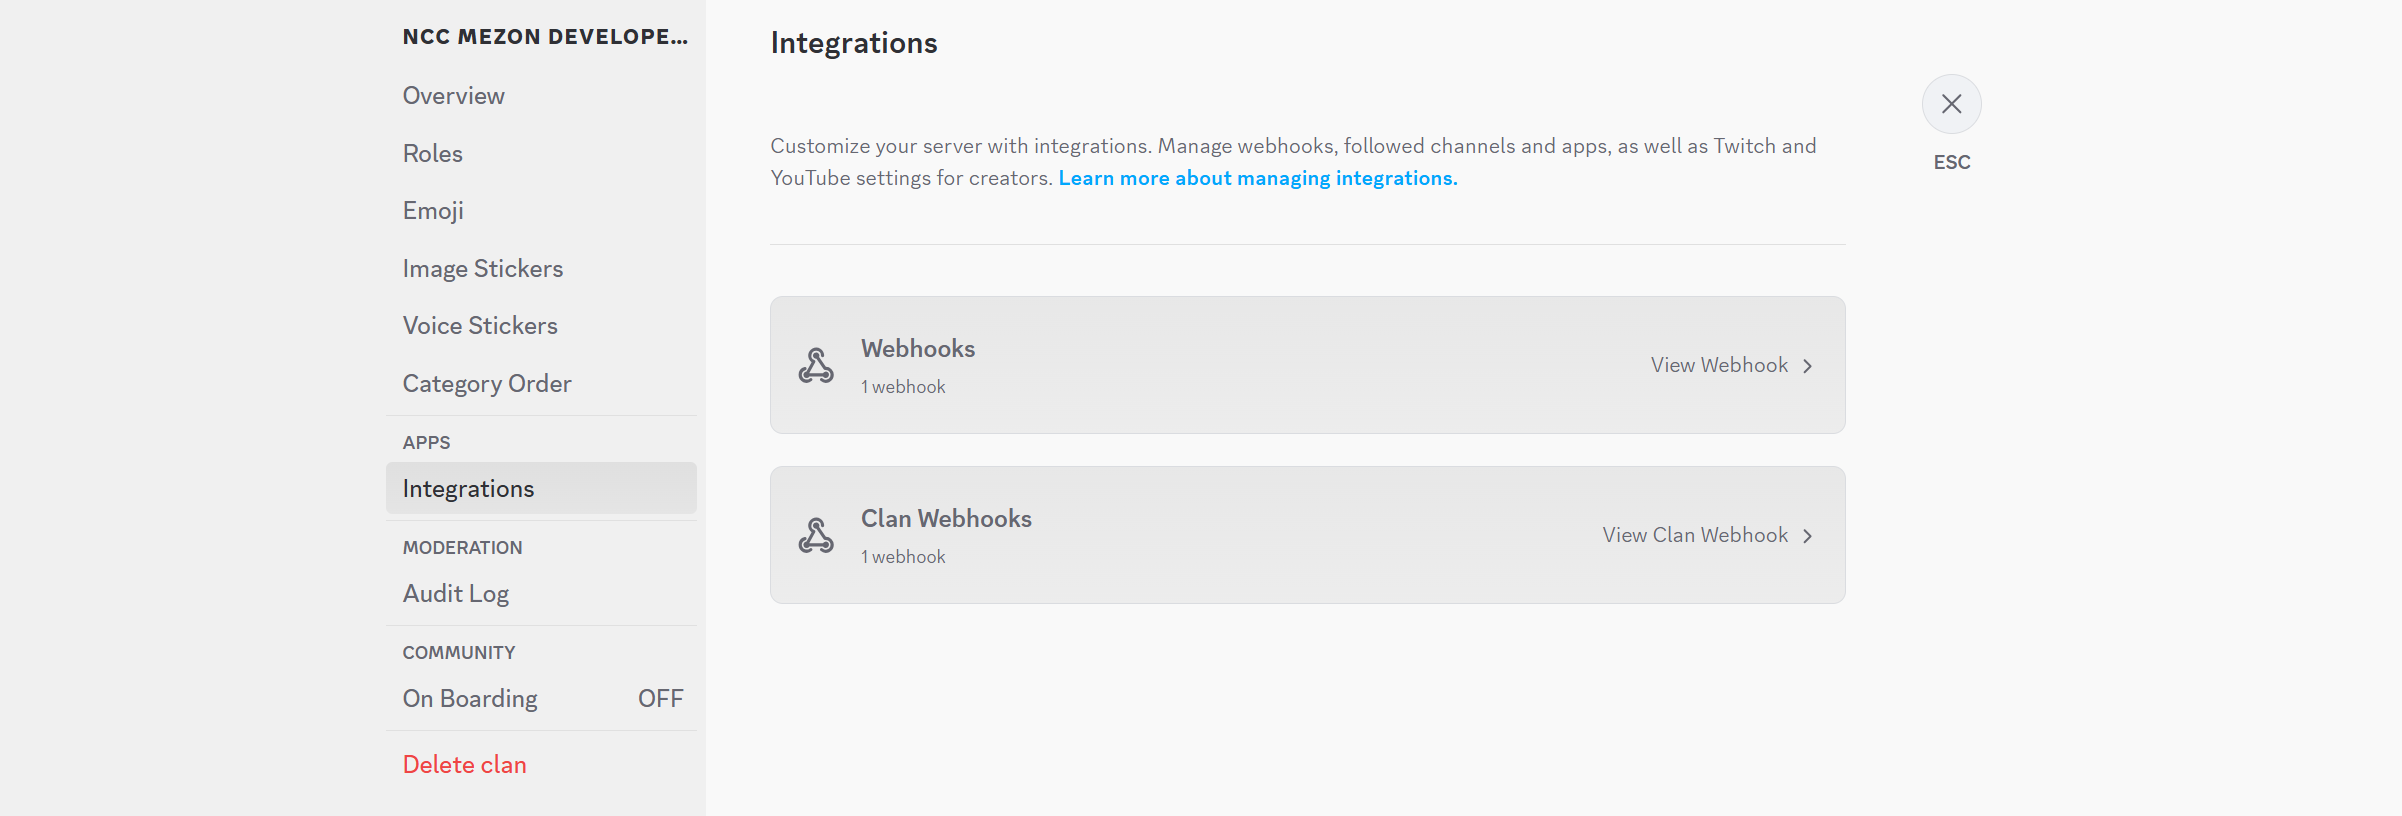
Task: Go to the Roles settings page
Action: pyautogui.click(x=433, y=153)
